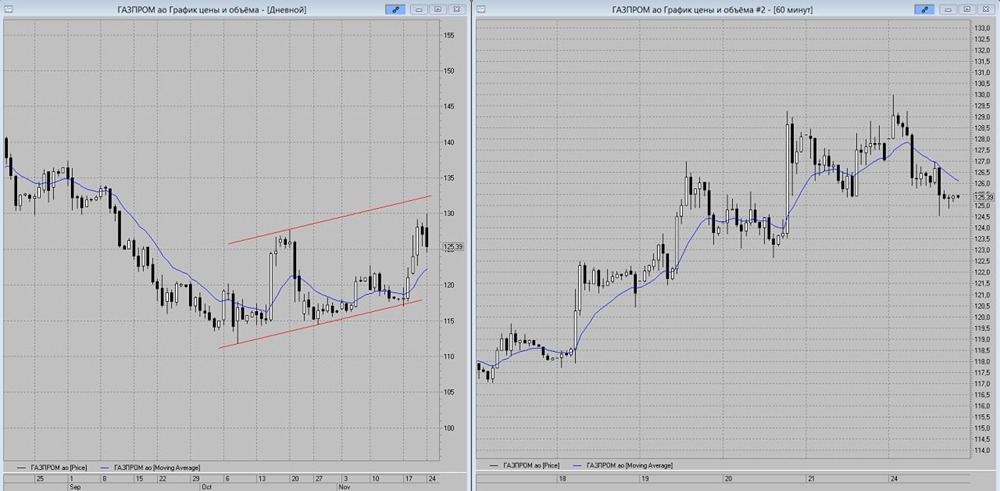Close the daily ГАЗПРОМ chart window
This screenshot has height=491, width=1000.
pyautogui.click(x=457, y=10)
